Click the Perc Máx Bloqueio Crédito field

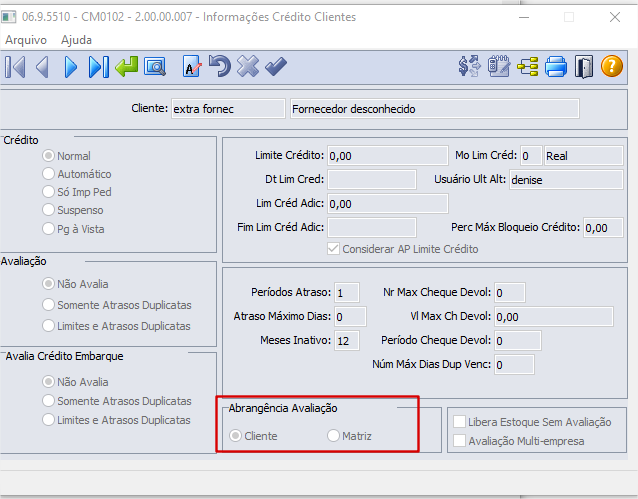[x=603, y=227]
